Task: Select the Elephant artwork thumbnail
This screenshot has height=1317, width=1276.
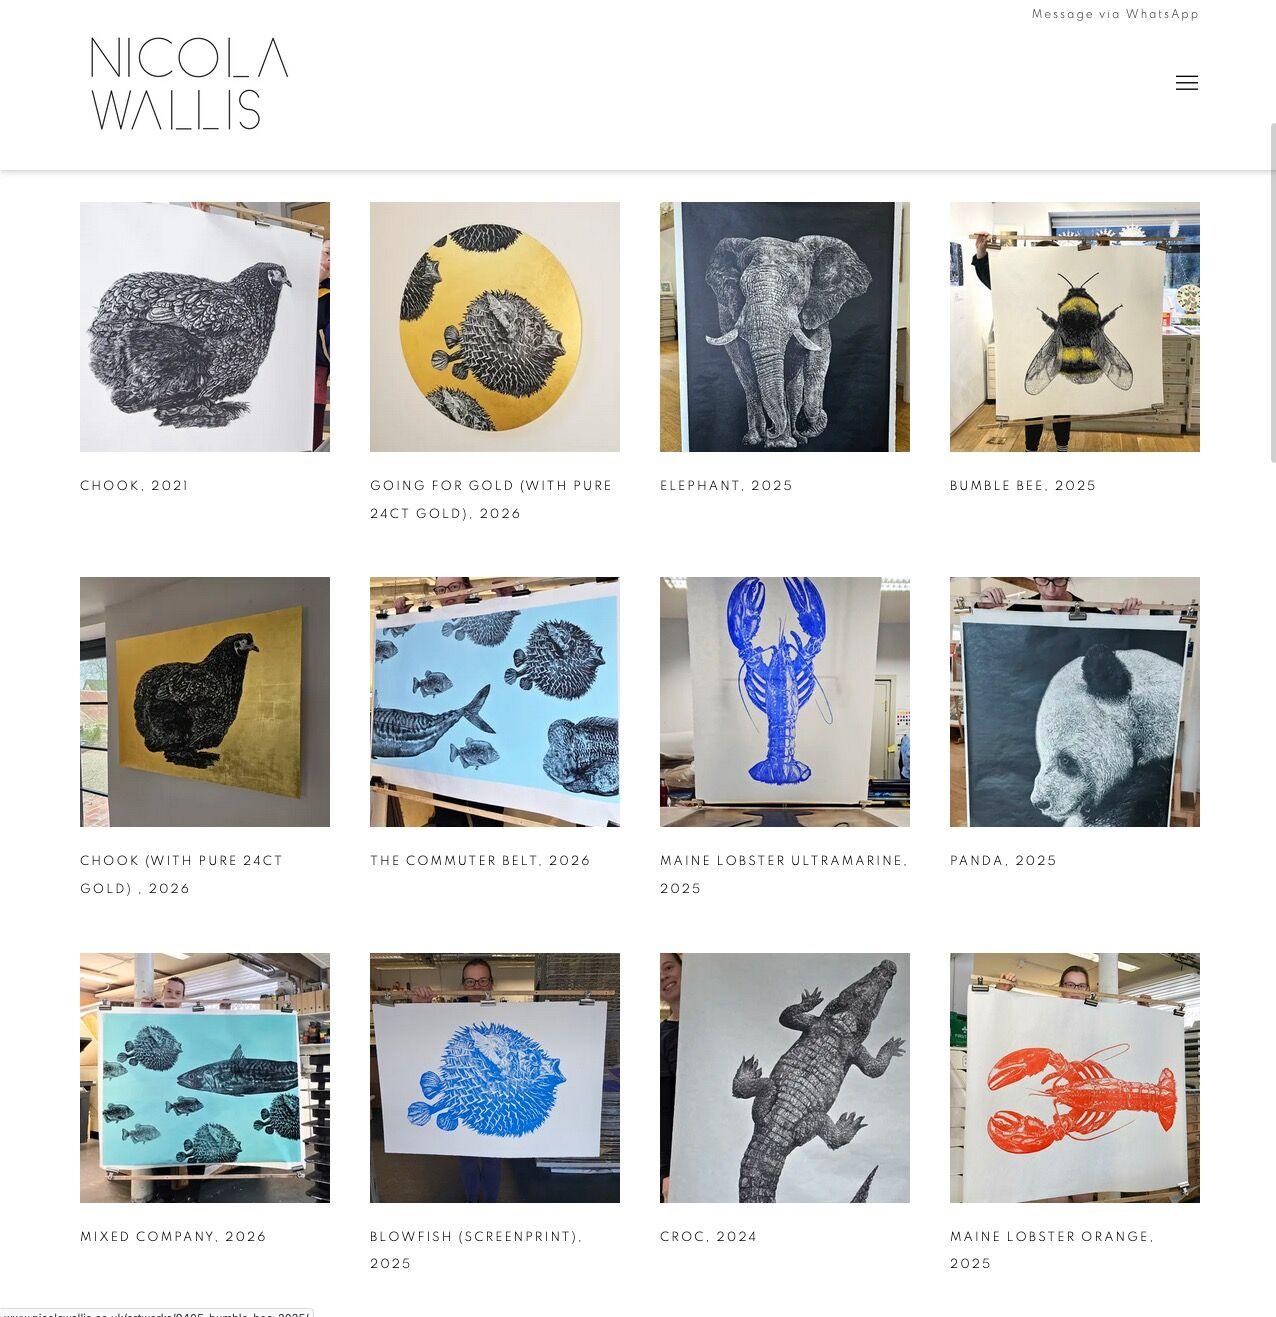Action: point(785,327)
